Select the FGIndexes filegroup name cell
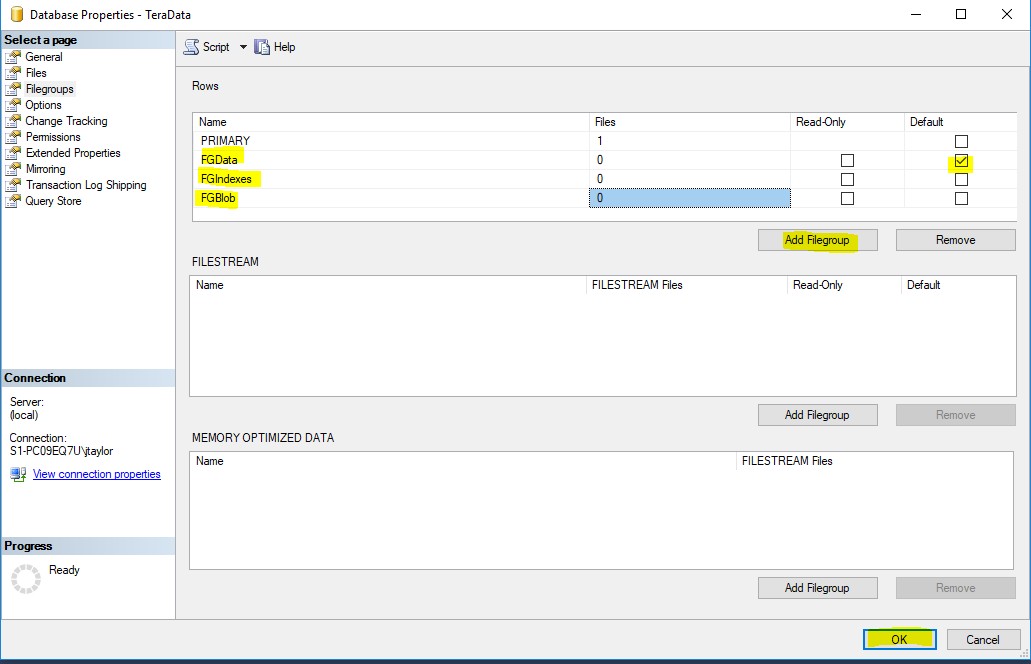 click(391, 179)
